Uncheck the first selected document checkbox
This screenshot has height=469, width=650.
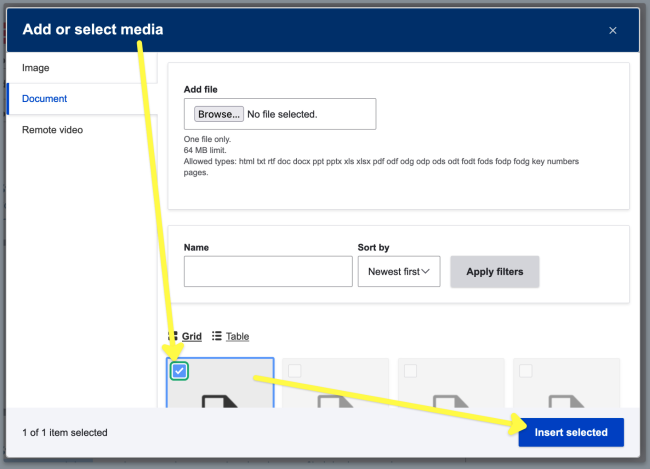pos(179,371)
